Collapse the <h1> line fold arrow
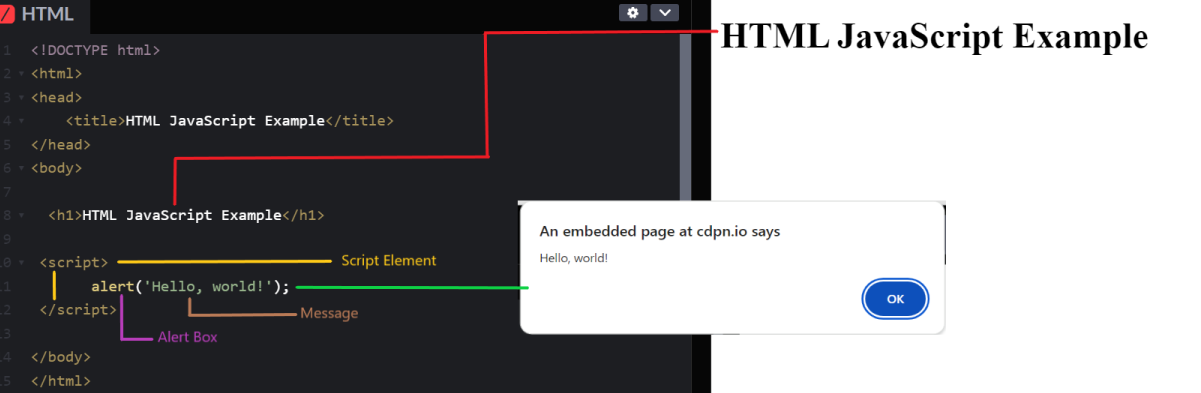This screenshot has height=393, width=1201. point(21,215)
